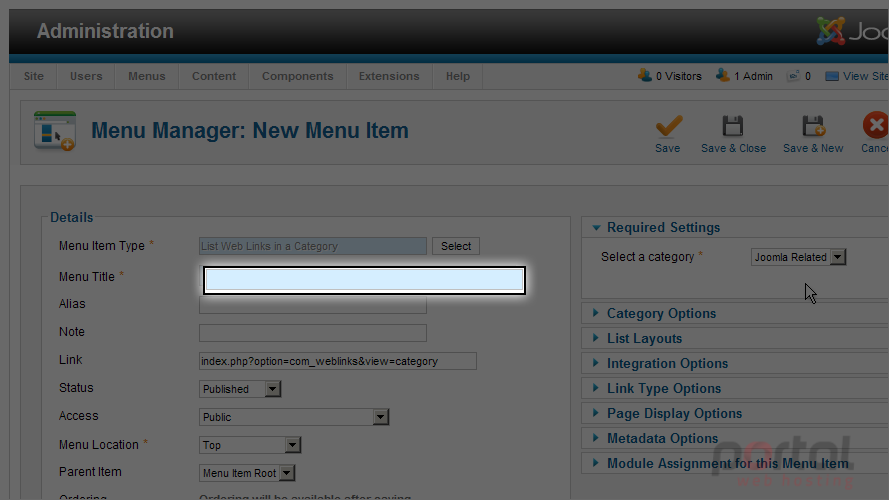
Task: Open the Extensions menu
Action: click(x=389, y=76)
